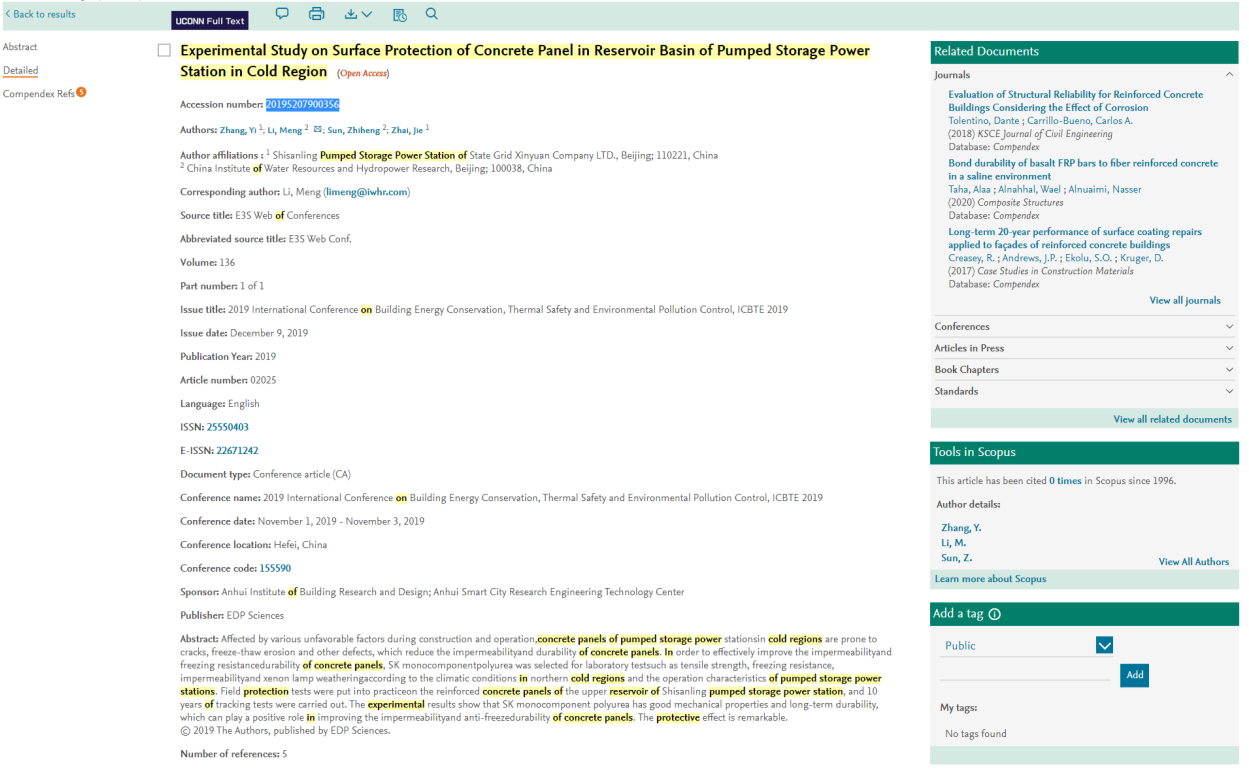Click the ISSN 25550403 link

click(228, 427)
